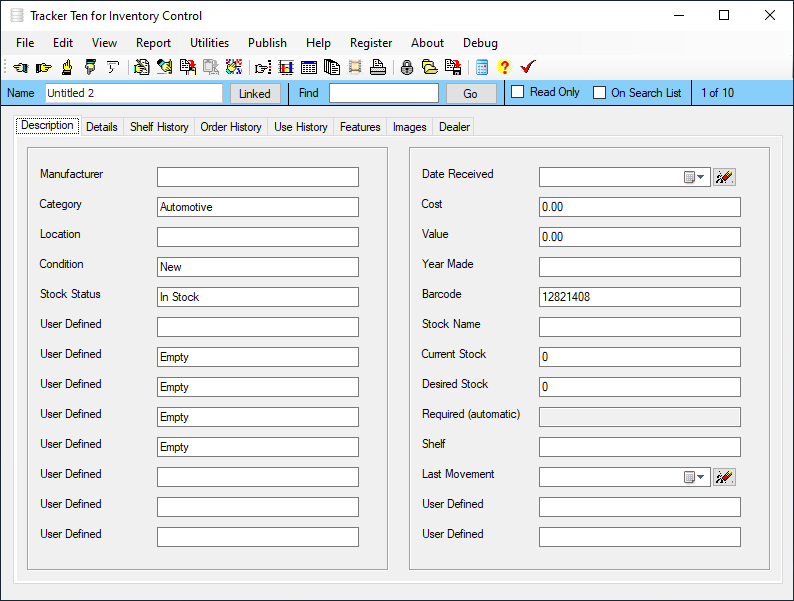Enable the Read Only checkbox
Screen dimensions: 794x601
(518, 92)
